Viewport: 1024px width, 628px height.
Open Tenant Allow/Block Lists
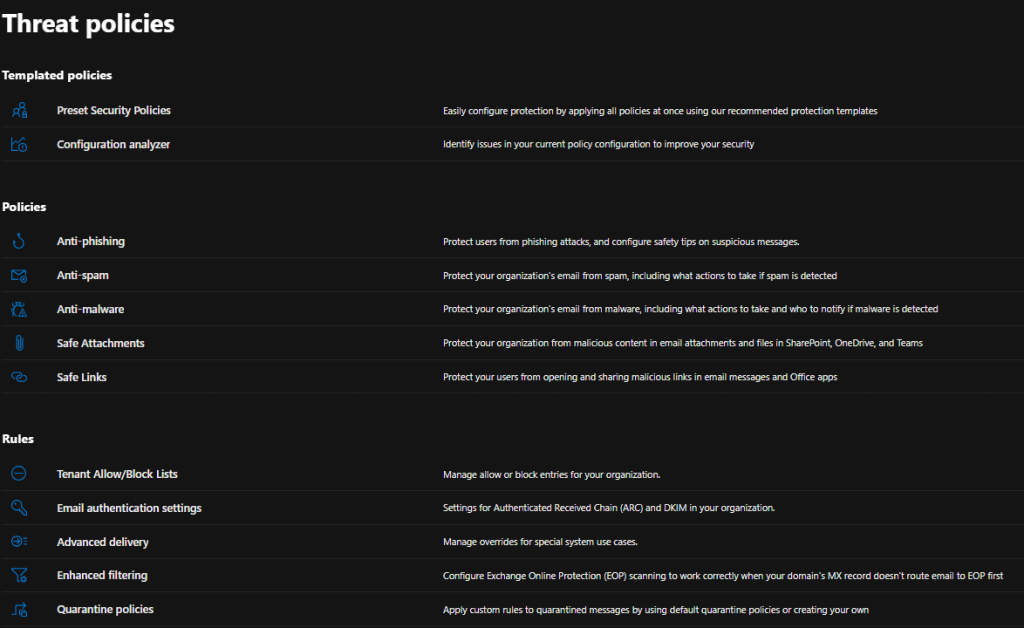[117, 474]
